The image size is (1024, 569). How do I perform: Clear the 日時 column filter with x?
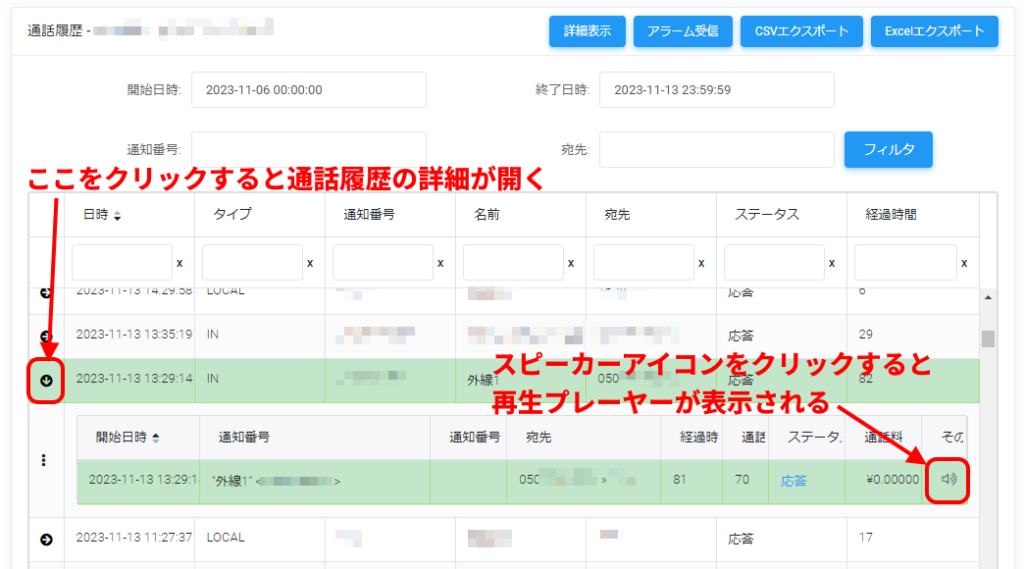pos(179,263)
